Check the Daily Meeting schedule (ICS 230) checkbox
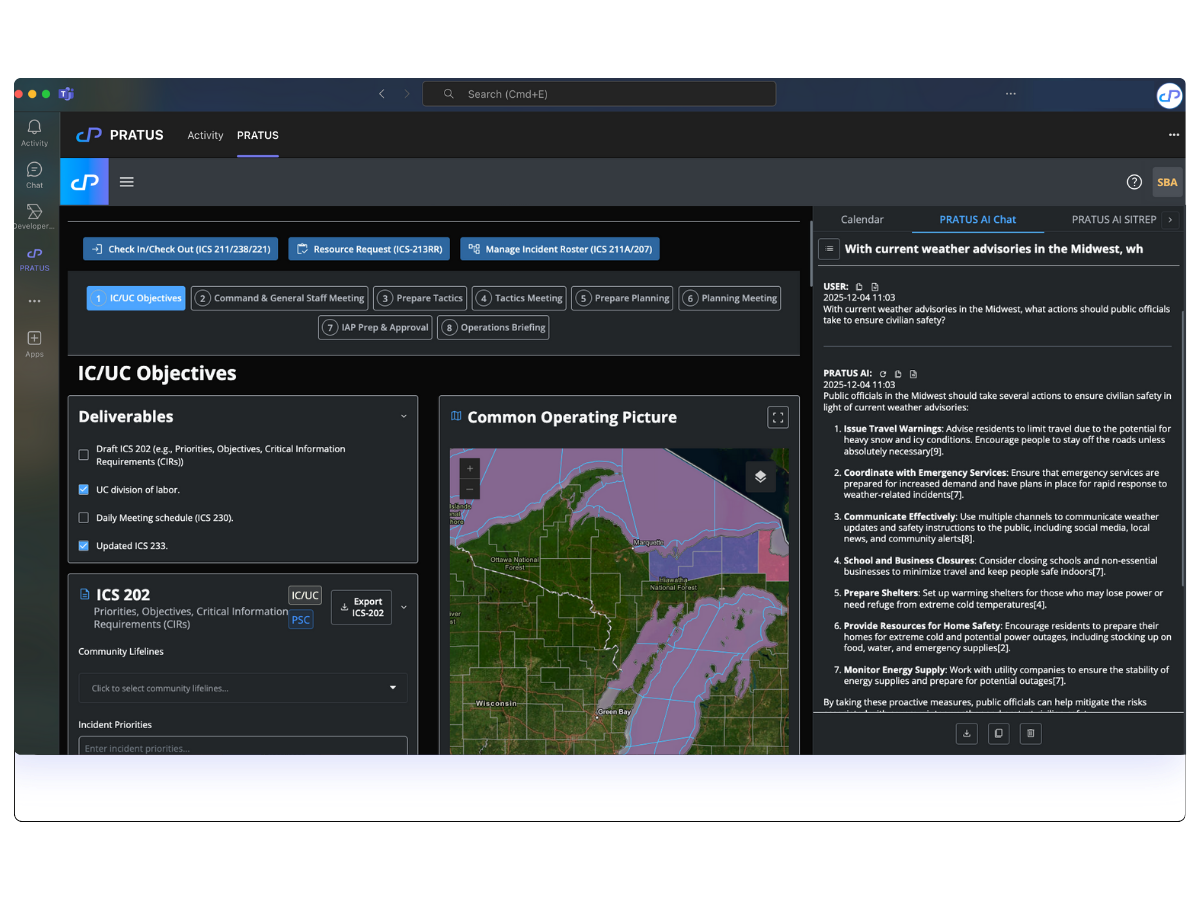The image size is (1200, 900). tap(84, 518)
